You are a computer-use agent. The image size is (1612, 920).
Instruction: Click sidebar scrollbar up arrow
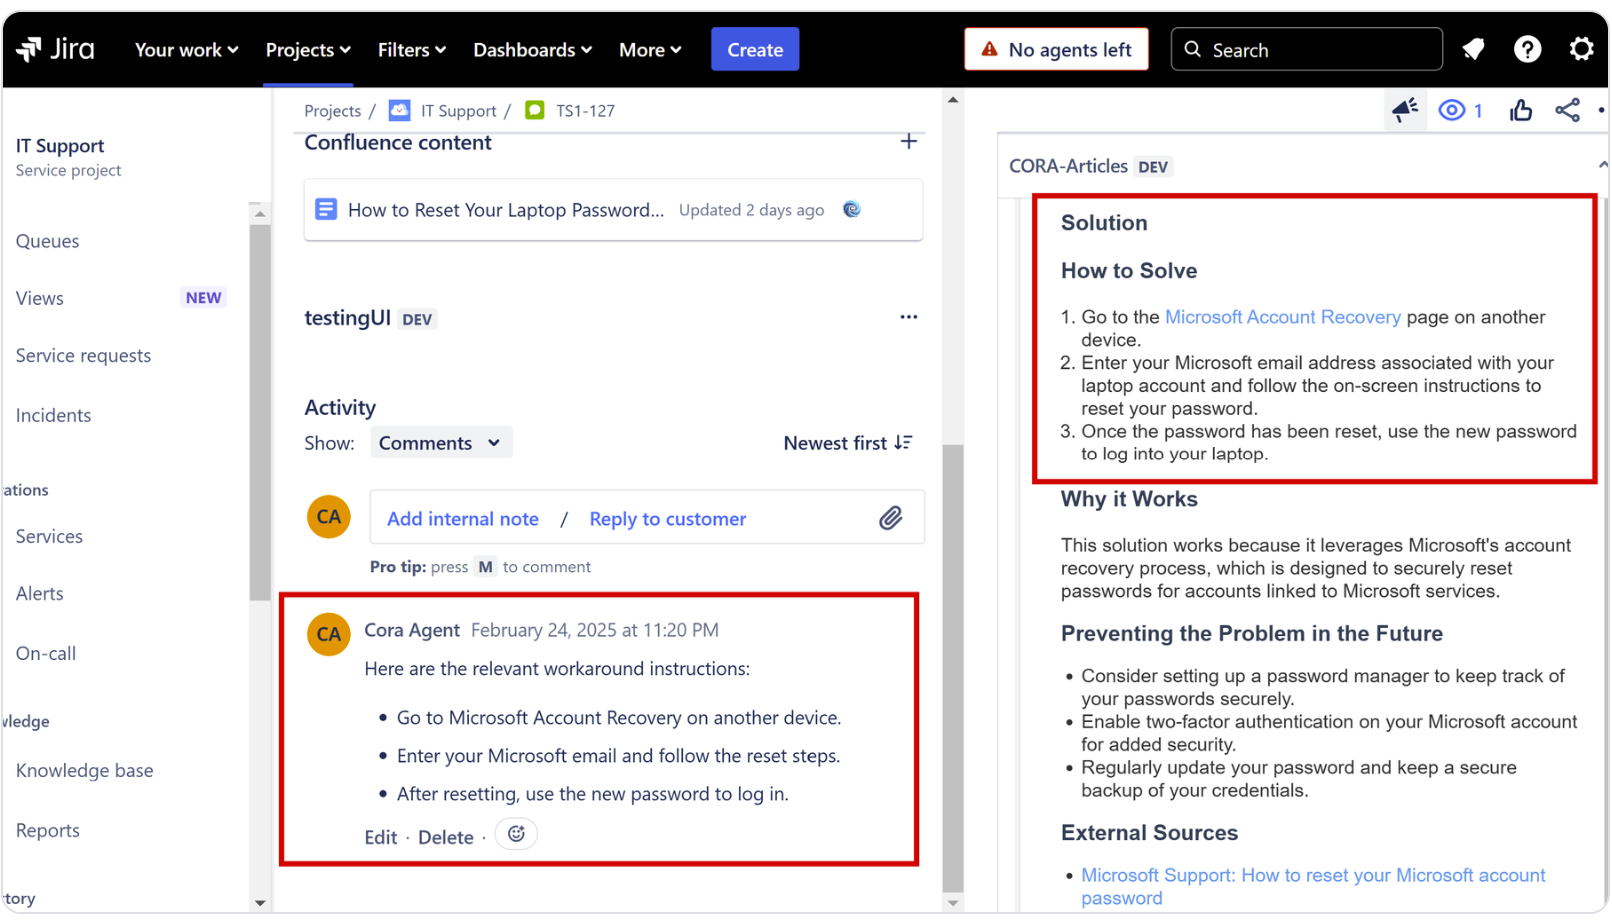coord(260,213)
